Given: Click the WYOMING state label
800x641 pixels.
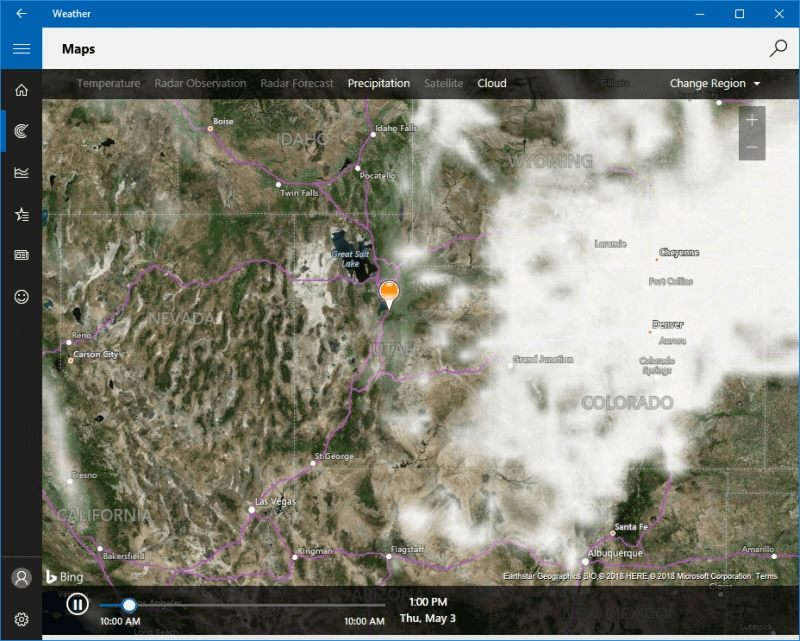Looking at the screenshot, I should 551,161.
